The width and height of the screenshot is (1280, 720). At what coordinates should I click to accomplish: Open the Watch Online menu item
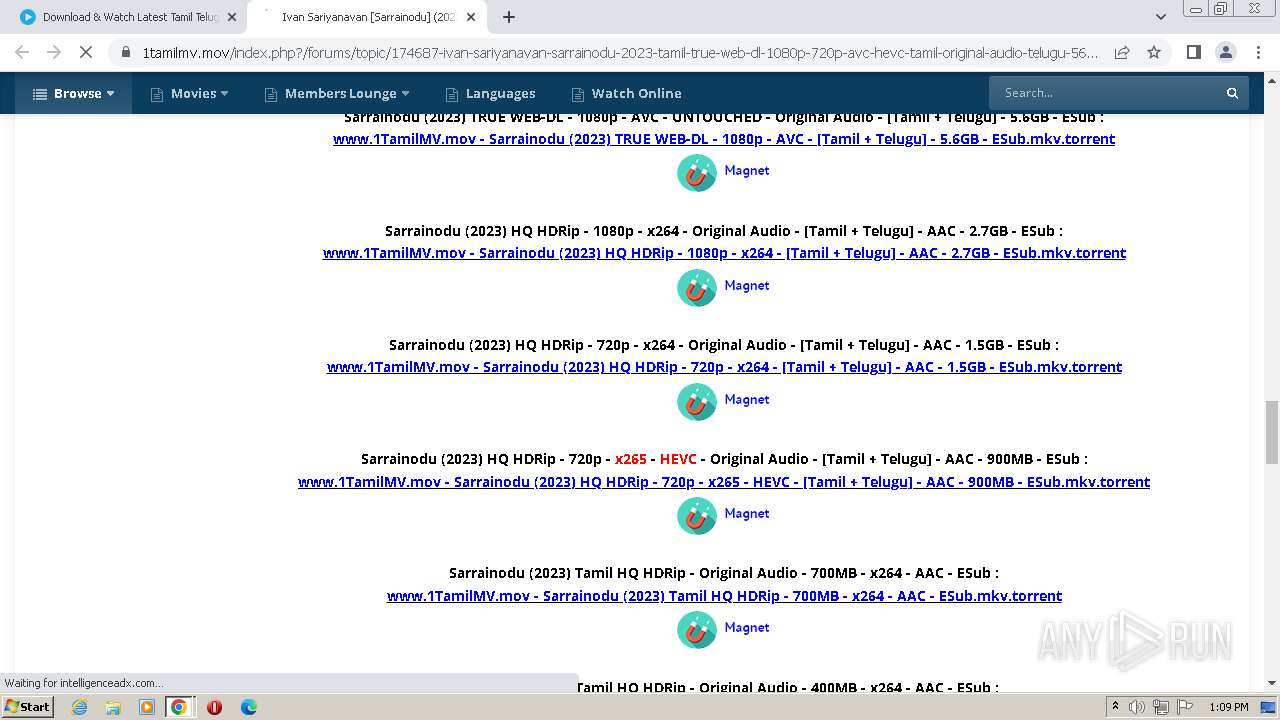coord(626,93)
